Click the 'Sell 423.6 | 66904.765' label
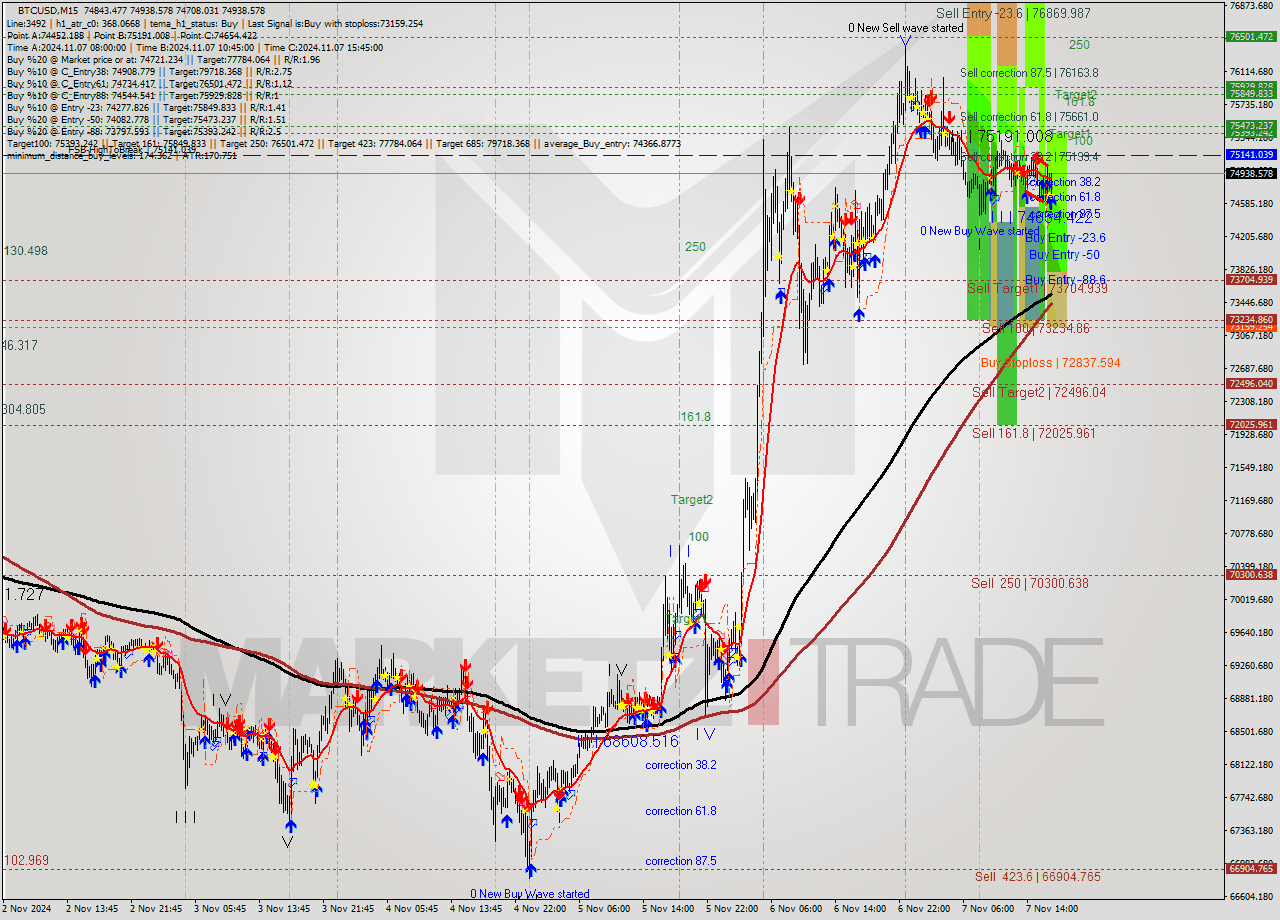 (1038, 876)
